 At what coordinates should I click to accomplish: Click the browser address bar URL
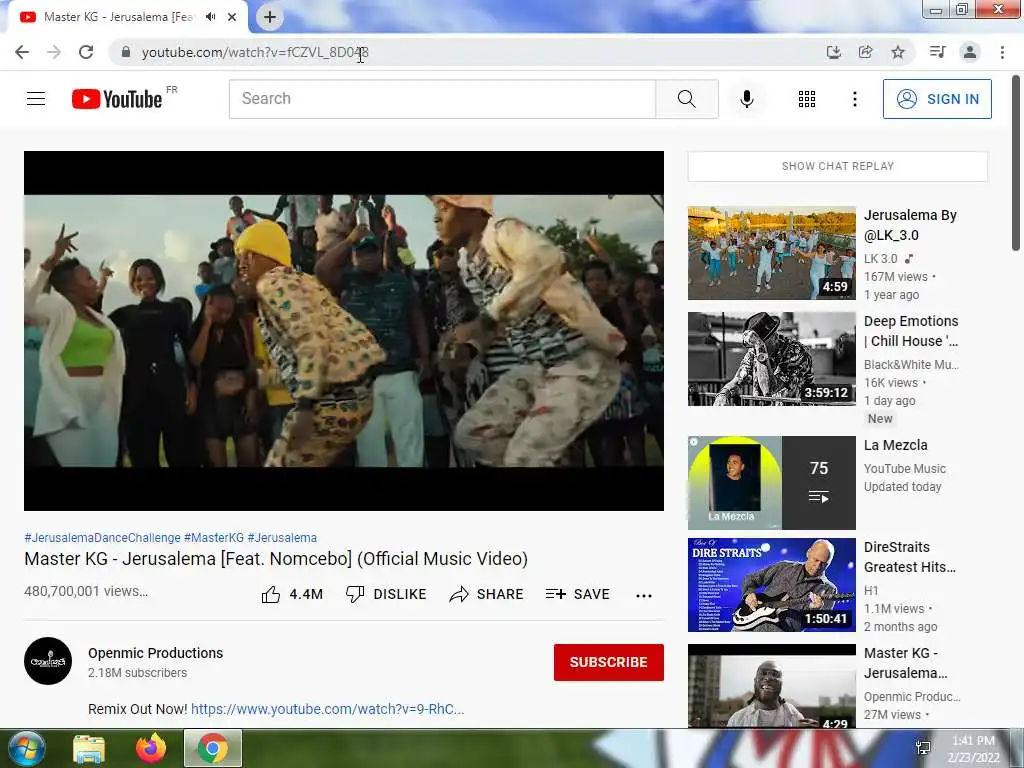[x=255, y=52]
